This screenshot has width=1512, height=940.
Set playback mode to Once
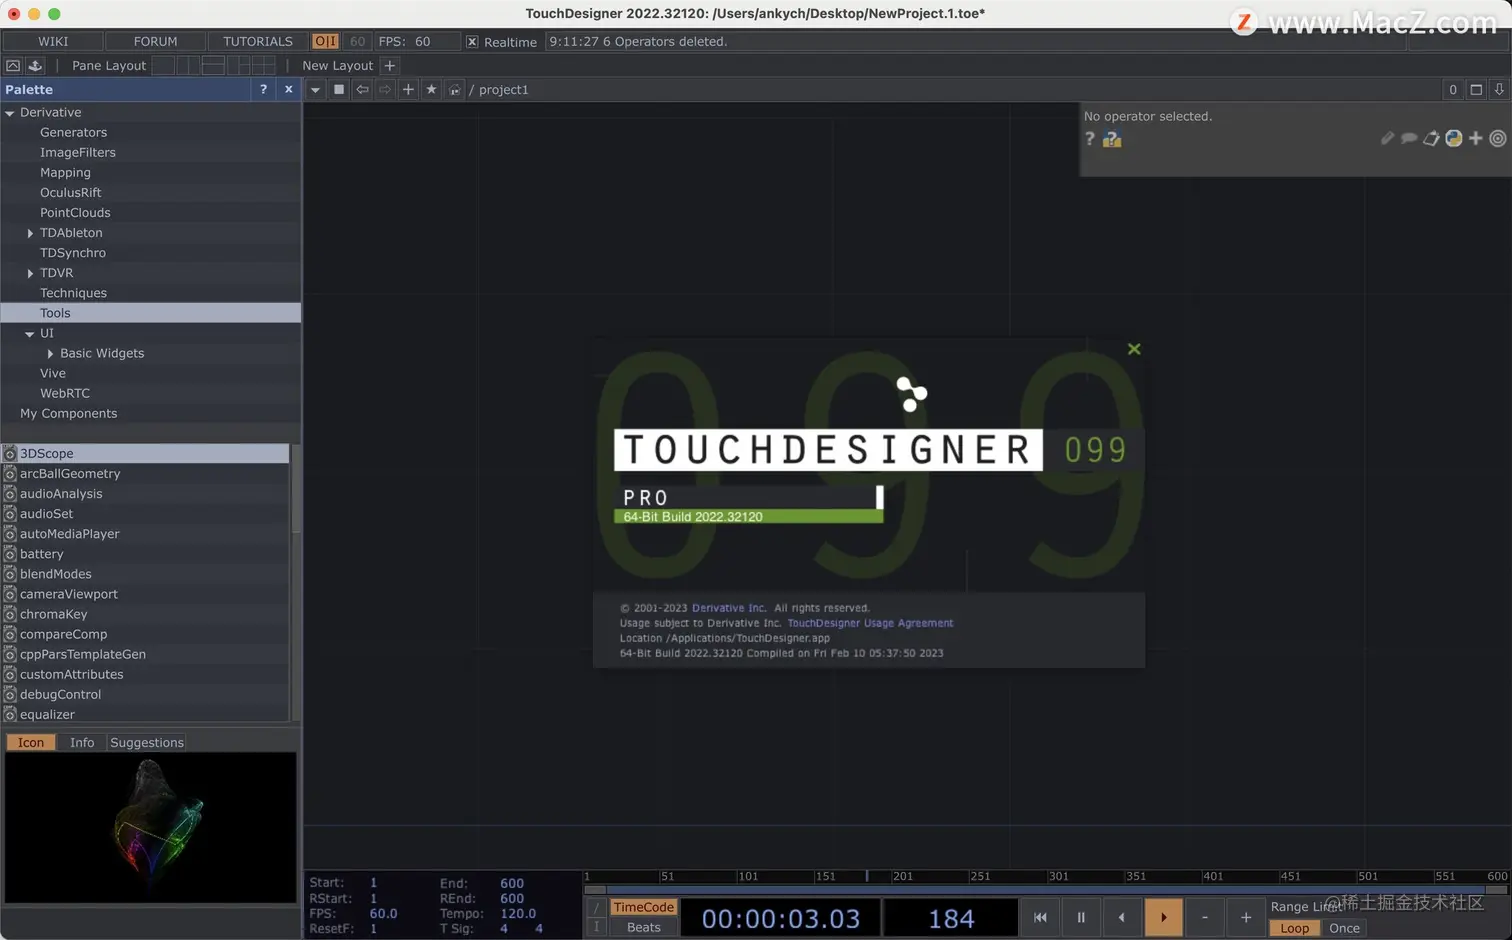(x=1344, y=928)
